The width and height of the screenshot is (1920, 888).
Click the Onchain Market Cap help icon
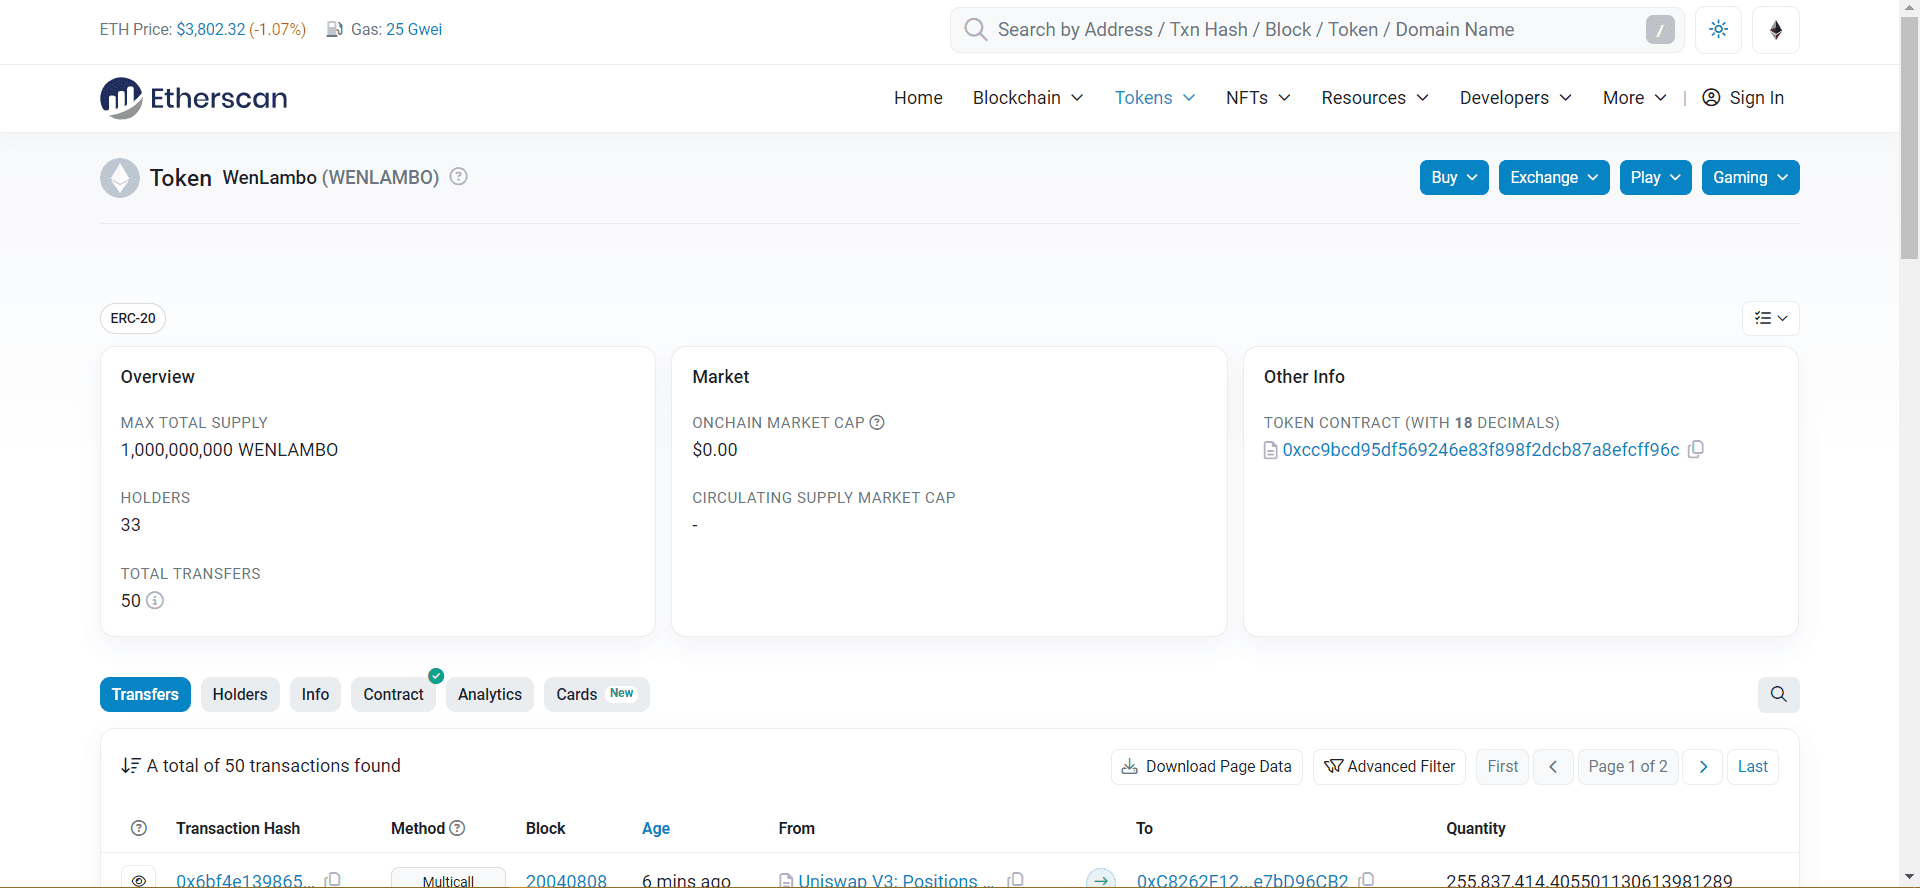coord(877,423)
